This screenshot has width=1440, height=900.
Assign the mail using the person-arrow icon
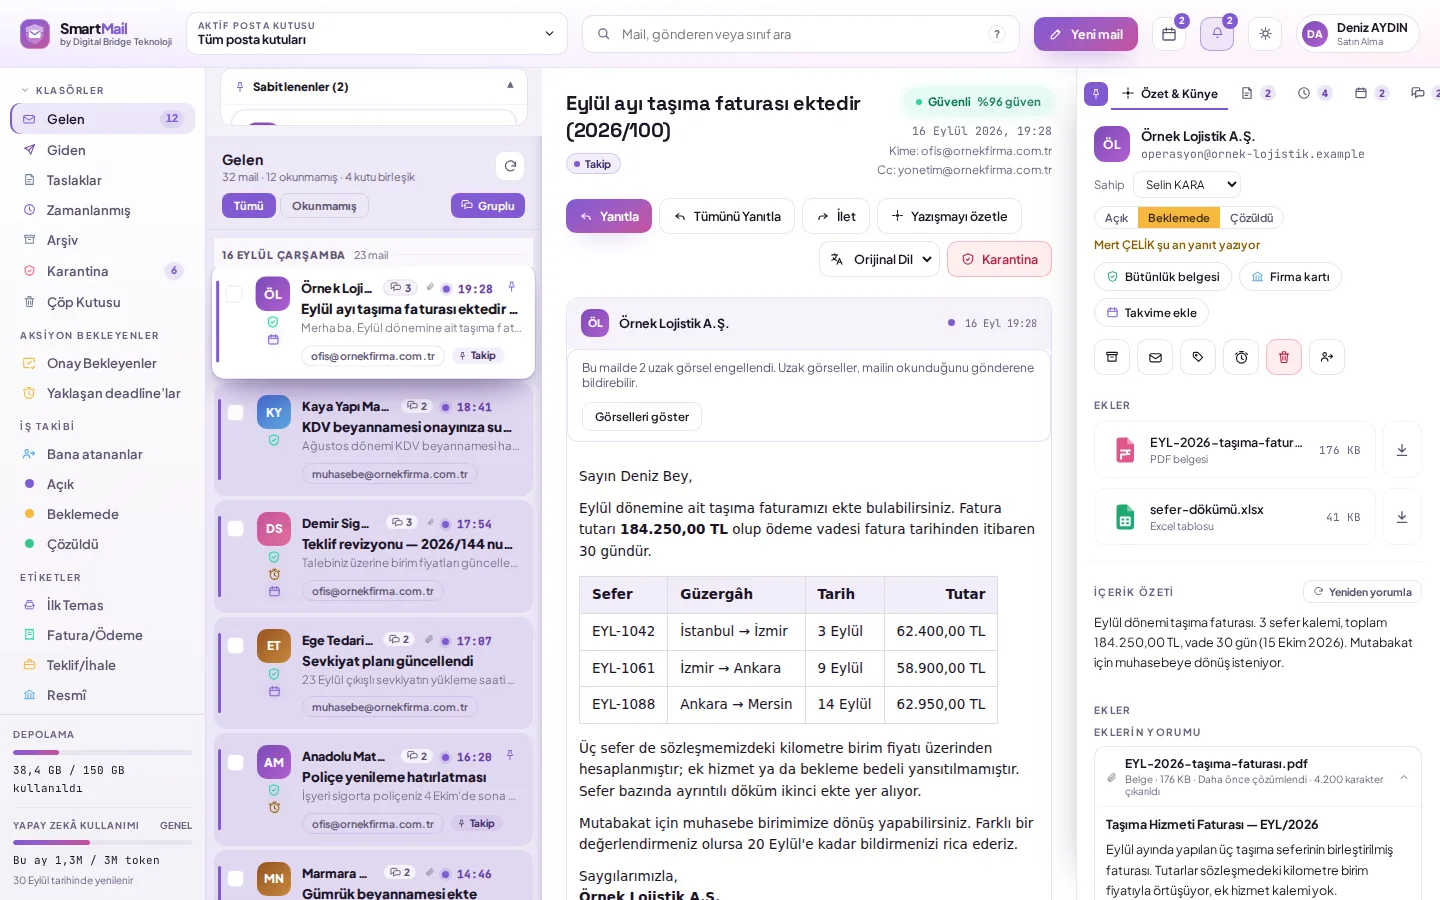[x=1327, y=357]
